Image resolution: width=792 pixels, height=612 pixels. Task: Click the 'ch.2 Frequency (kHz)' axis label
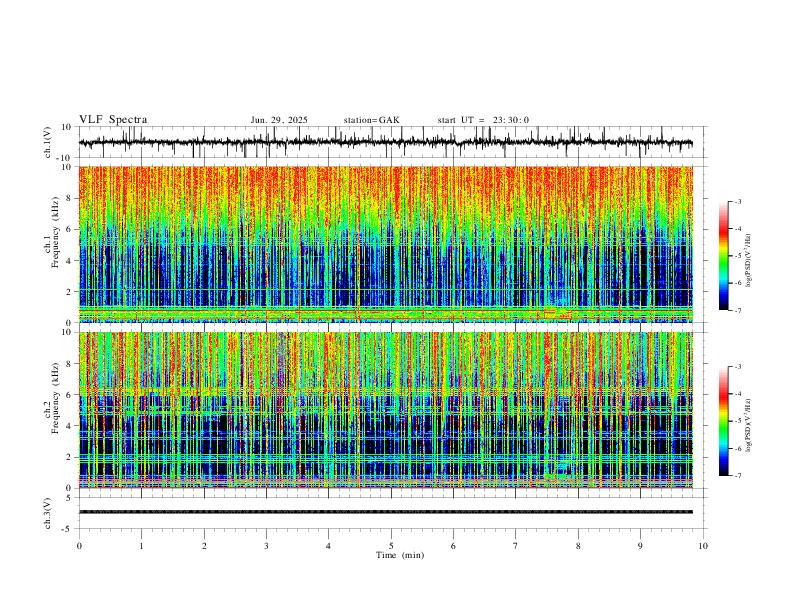point(52,398)
